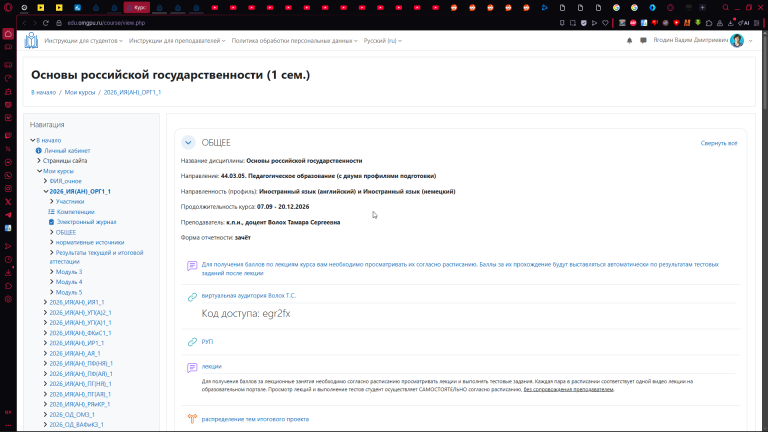Open Мои курсы breadcrumb link
768x432 pixels.
[80, 92]
